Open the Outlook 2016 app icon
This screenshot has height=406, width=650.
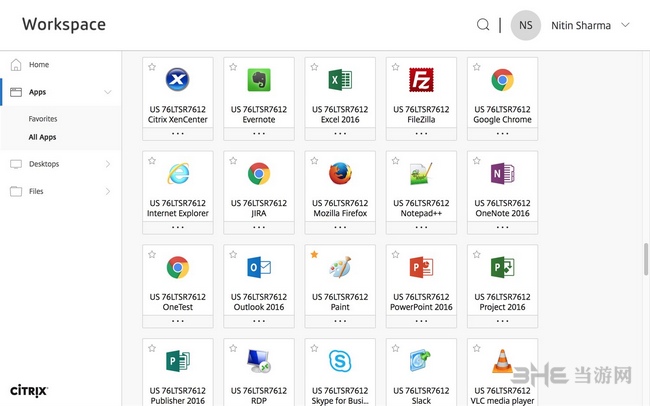259,267
